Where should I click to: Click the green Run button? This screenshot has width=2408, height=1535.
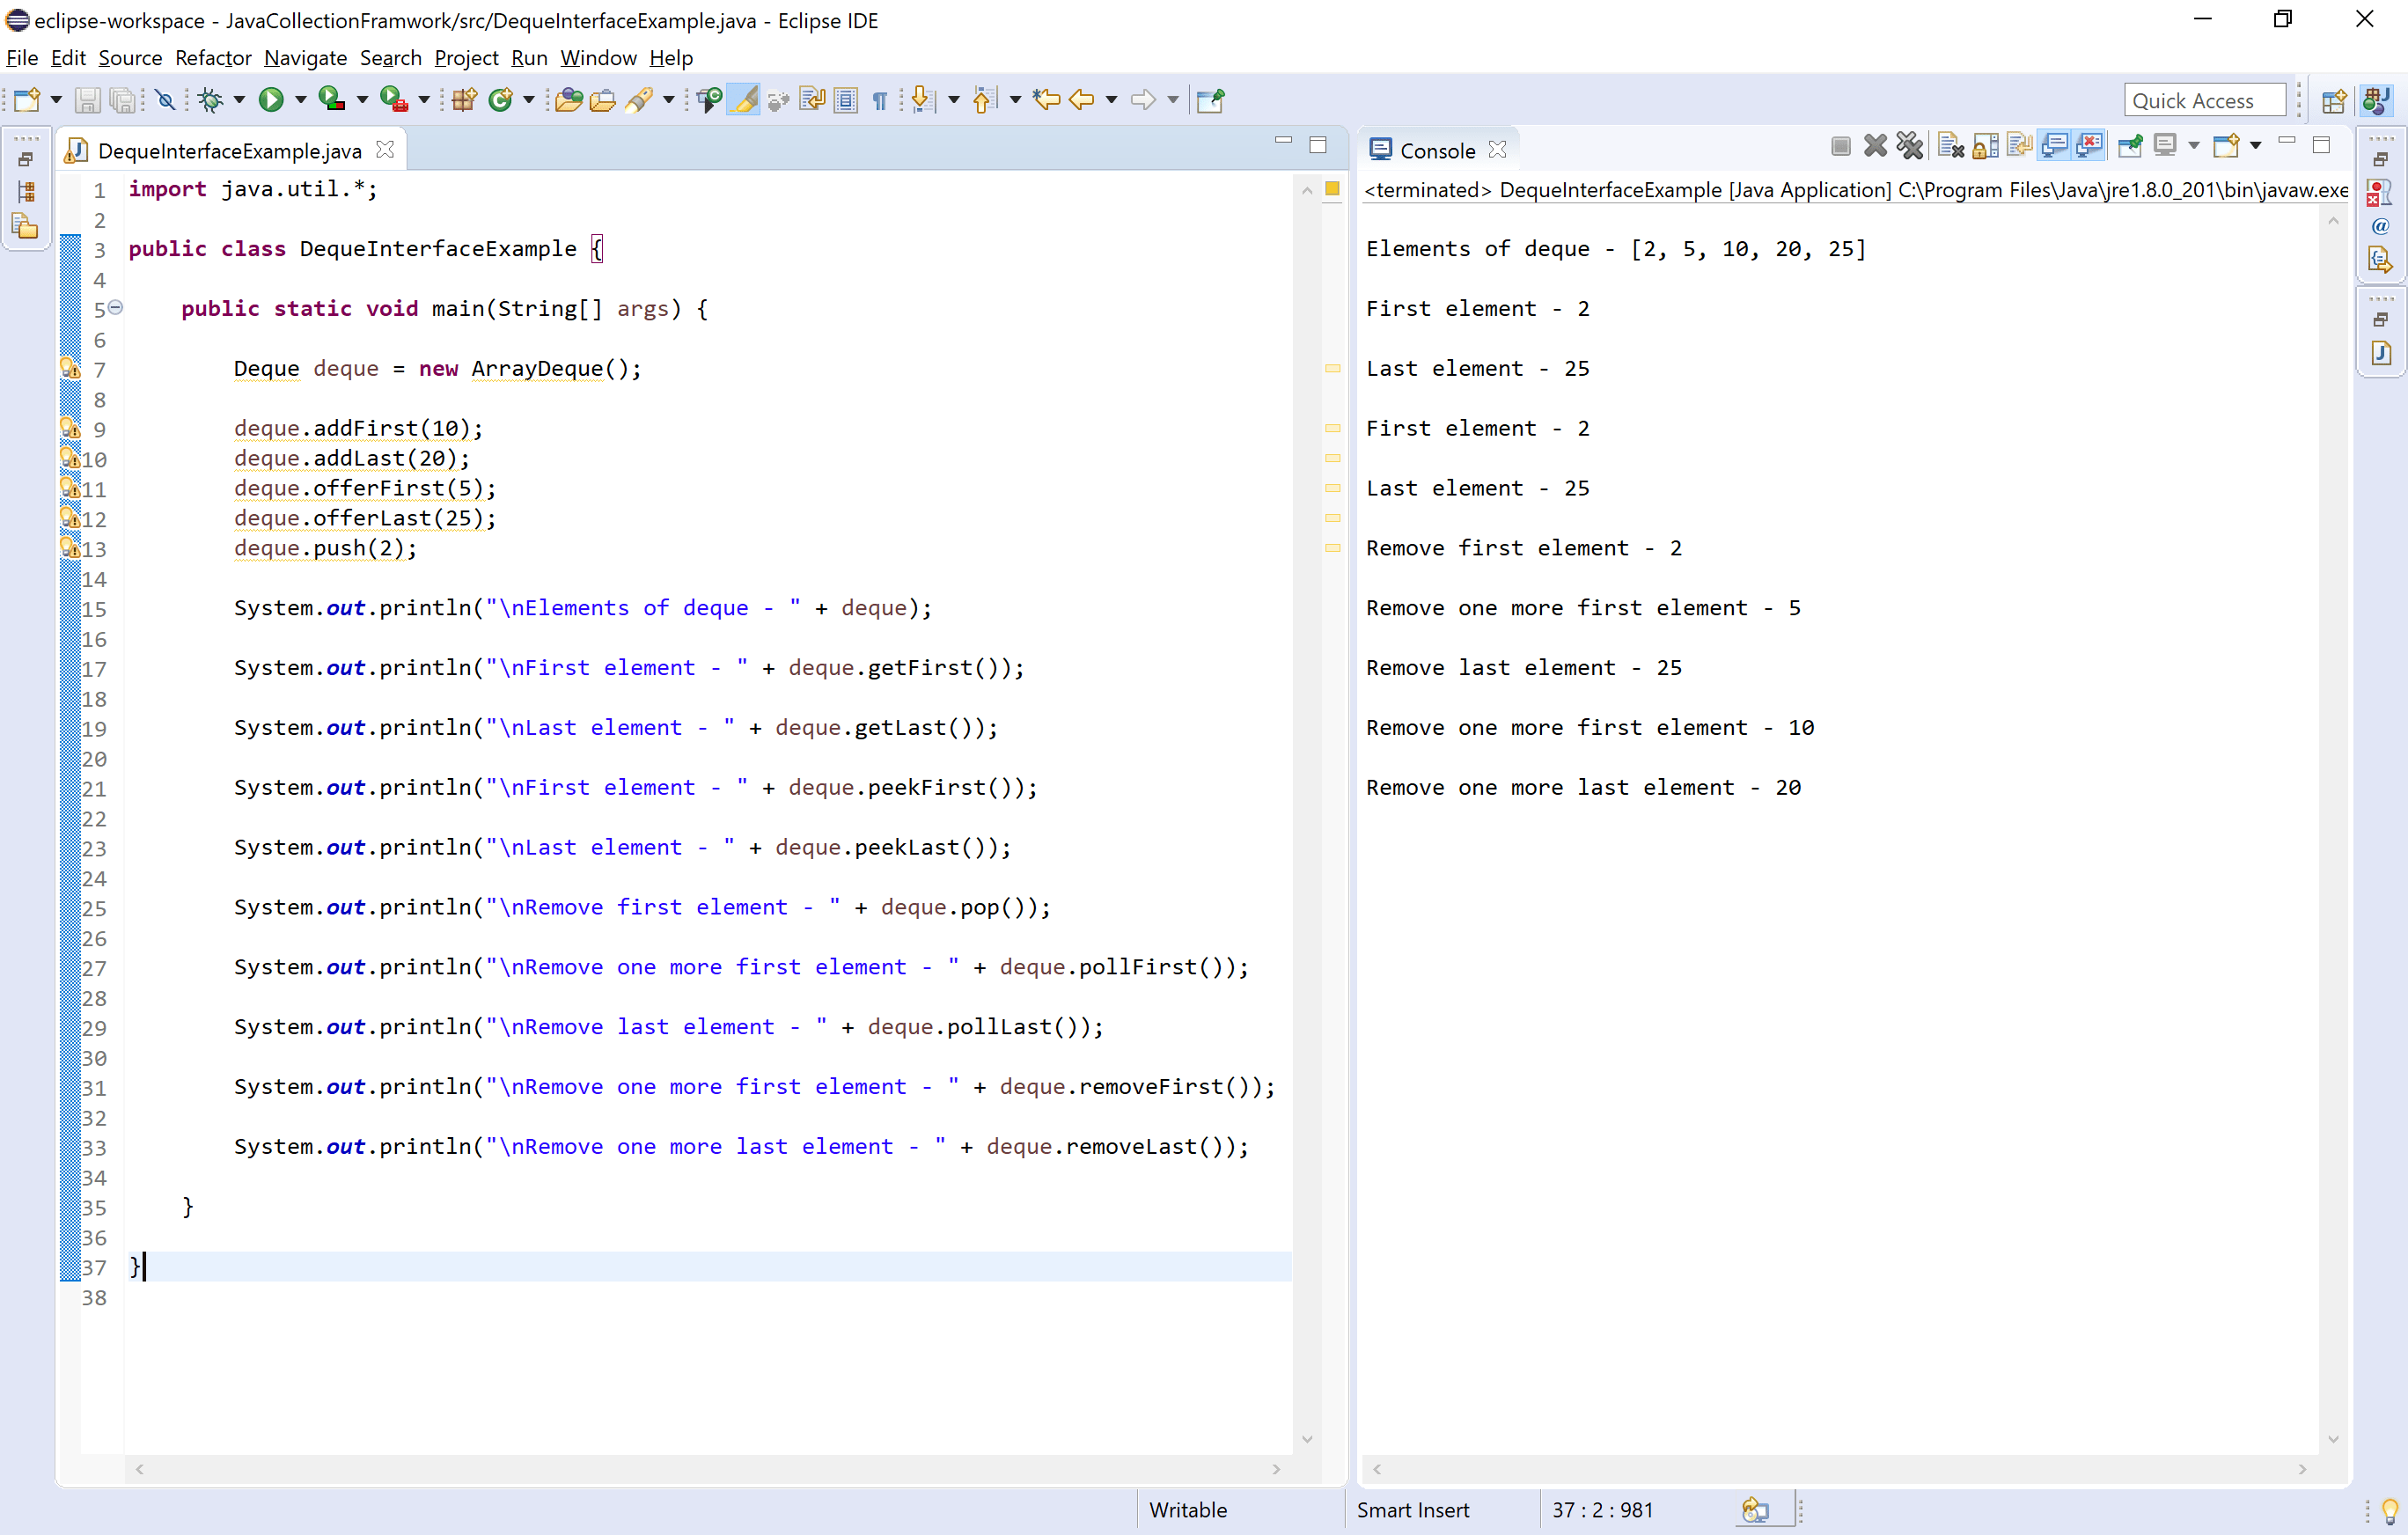pyautogui.click(x=270, y=100)
